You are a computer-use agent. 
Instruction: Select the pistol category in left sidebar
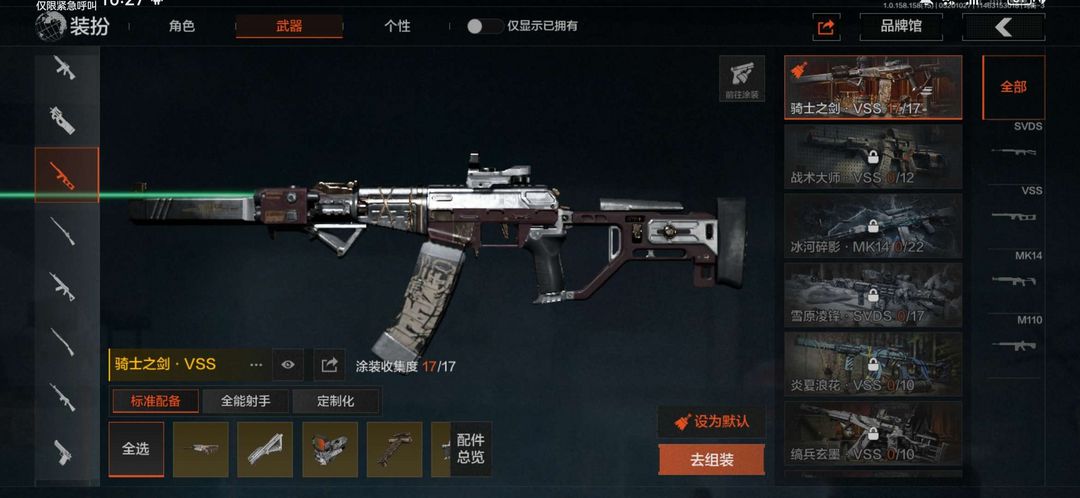click(x=63, y=451)
